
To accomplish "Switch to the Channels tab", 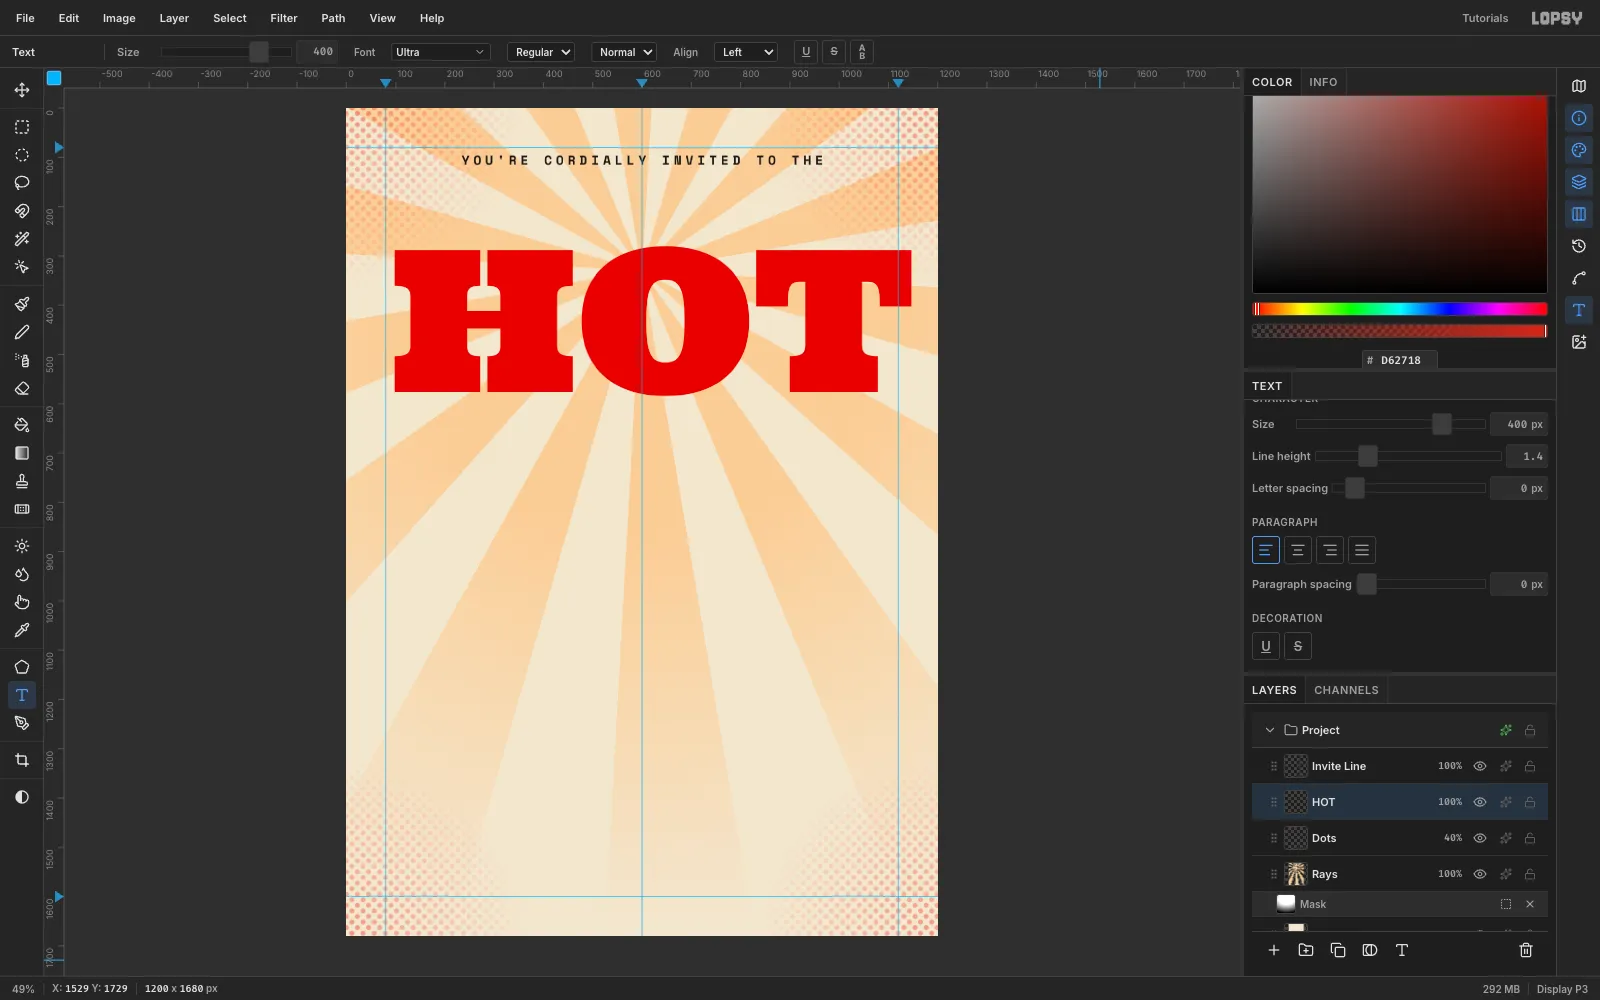I will 1346,690.
